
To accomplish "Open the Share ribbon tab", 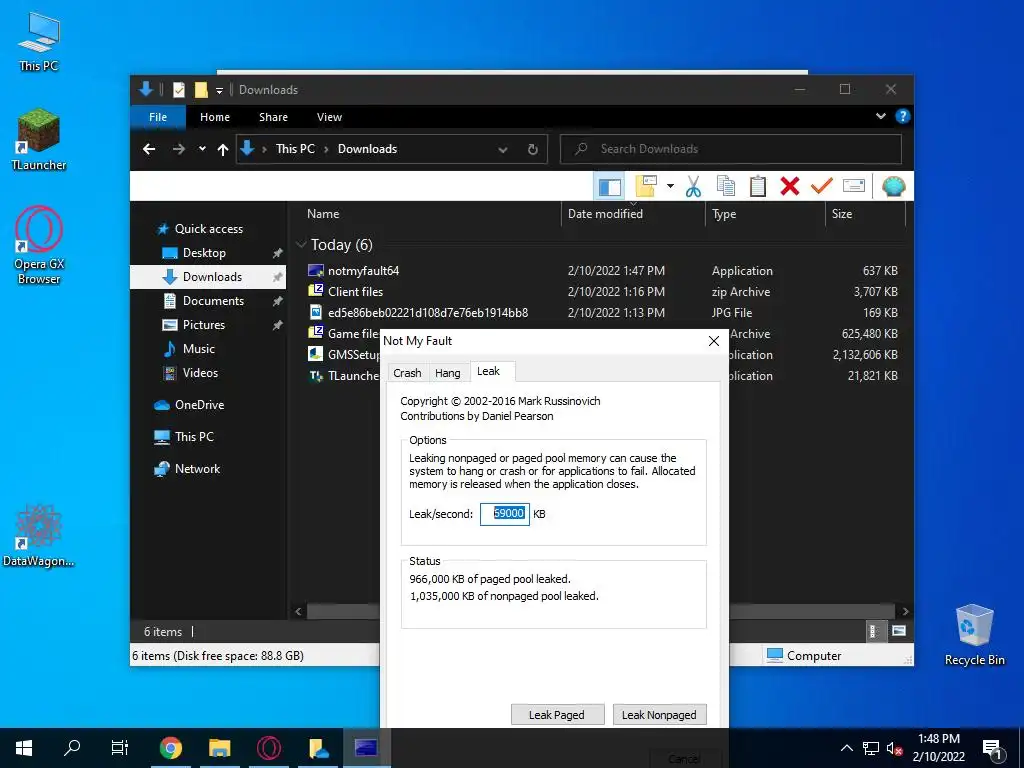I will (x=273, y=117).
